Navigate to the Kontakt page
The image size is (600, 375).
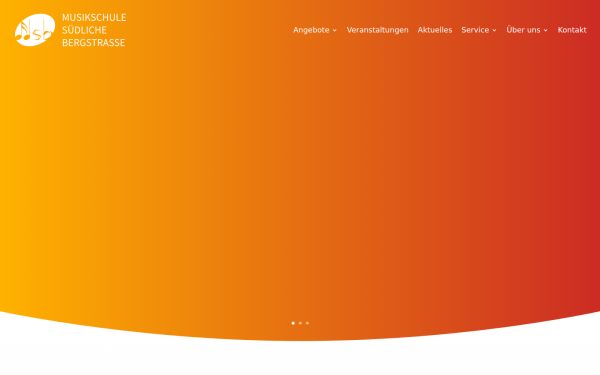pos(572,30)
